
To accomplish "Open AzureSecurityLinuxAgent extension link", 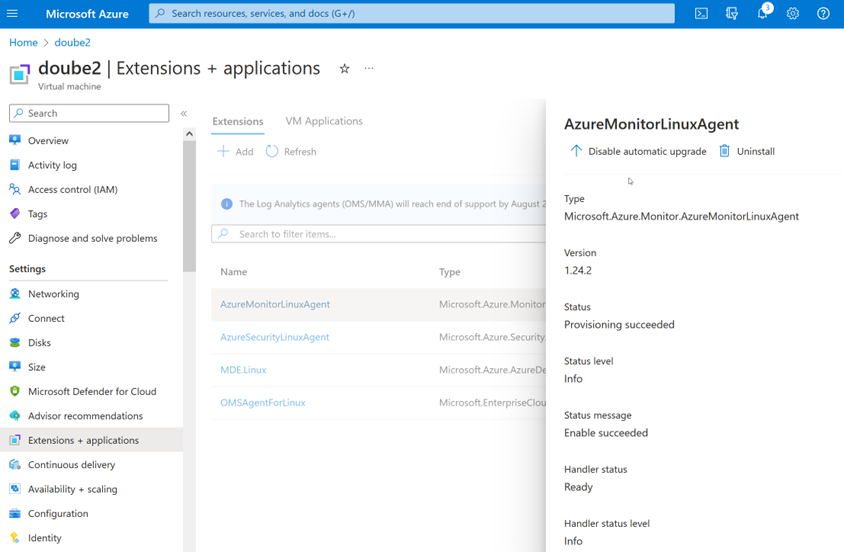I will coord(275,337).
